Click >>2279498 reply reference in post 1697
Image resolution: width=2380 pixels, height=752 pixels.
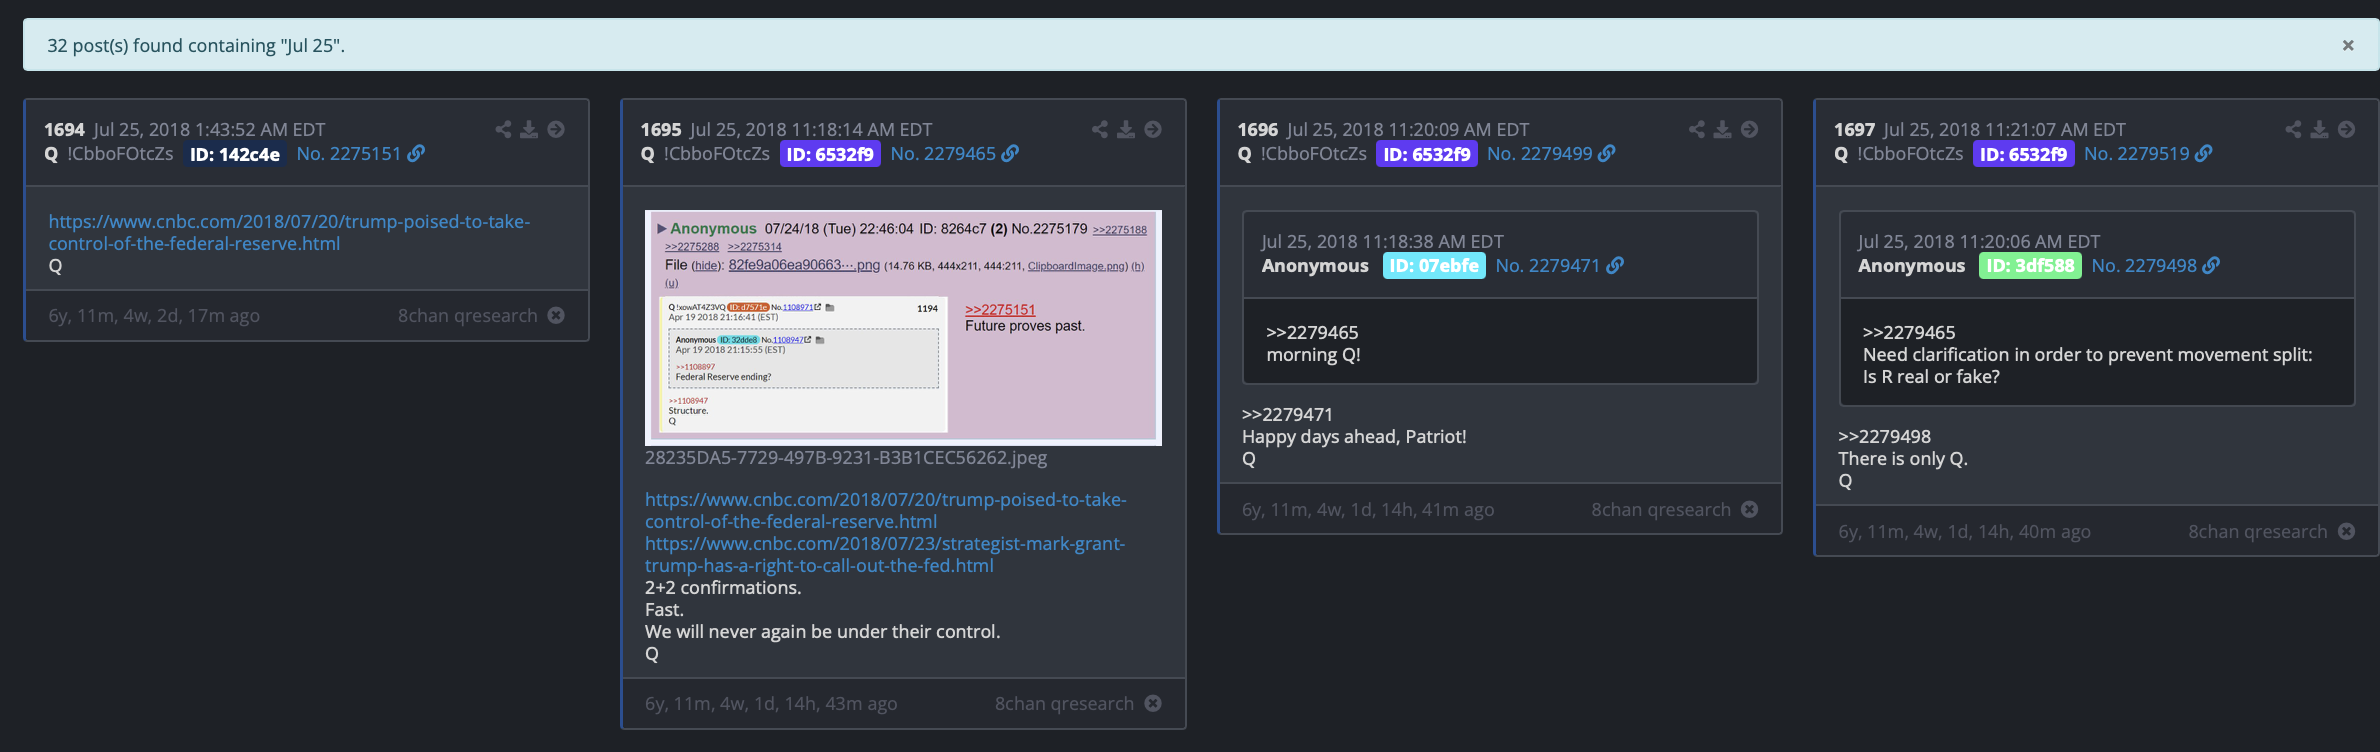[1884, 436]
